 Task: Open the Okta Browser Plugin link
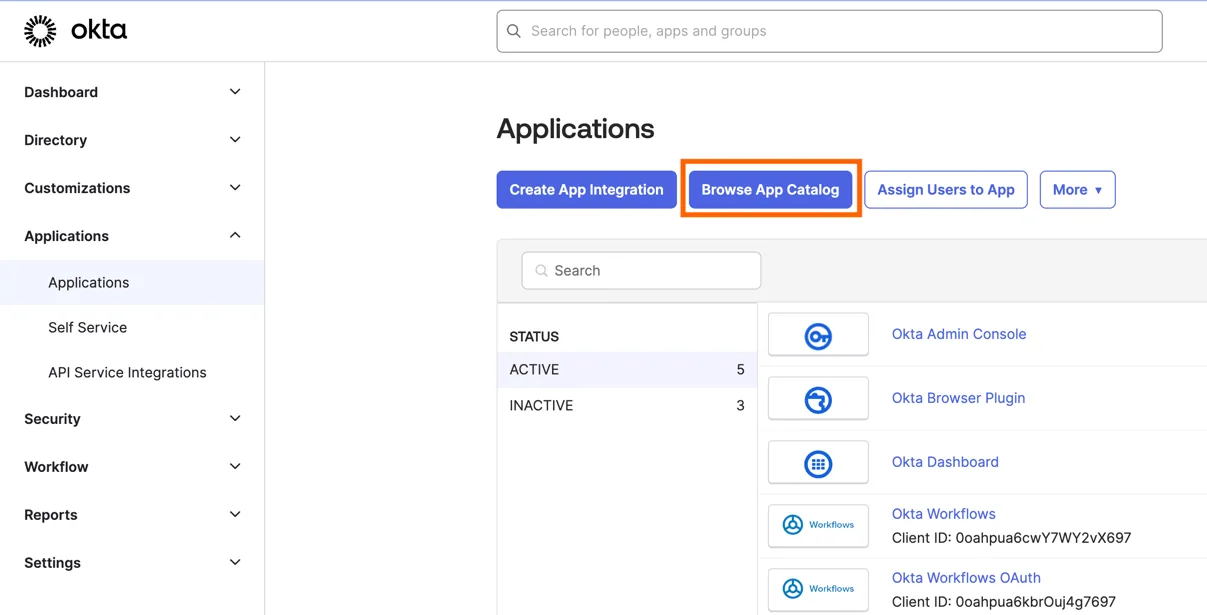pyautogui.click(x=958, y=398)
